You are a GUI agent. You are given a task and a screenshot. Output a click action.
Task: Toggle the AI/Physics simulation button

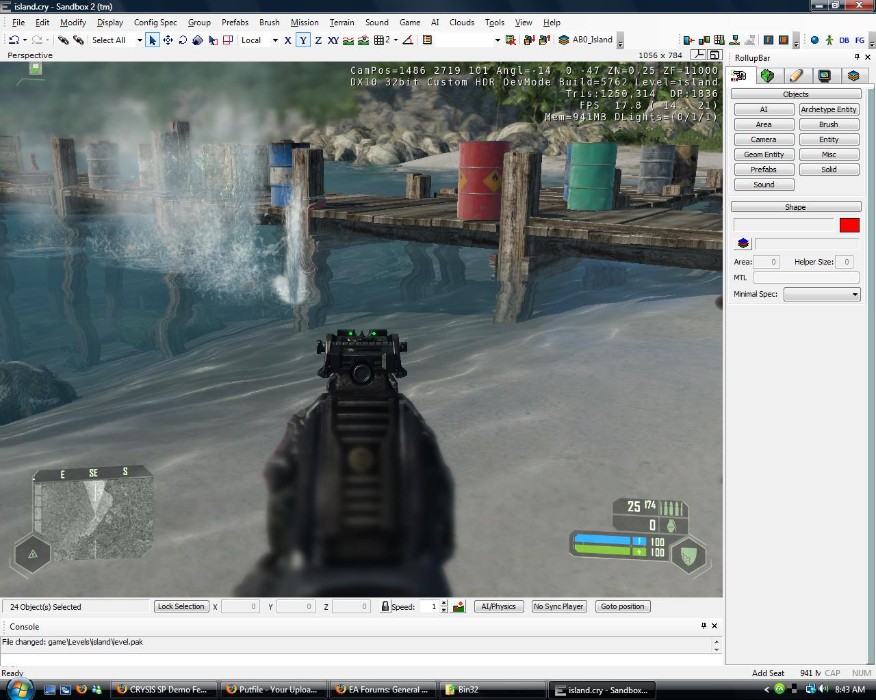point(498,606)
